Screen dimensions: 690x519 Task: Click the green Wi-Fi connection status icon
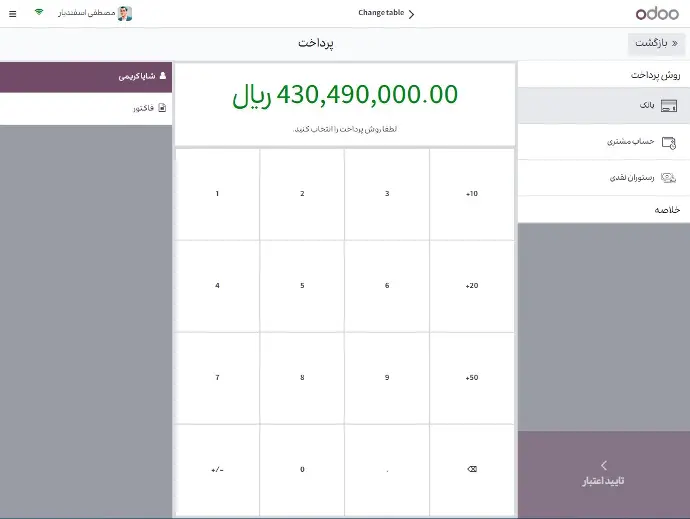(x=39, y=13)
